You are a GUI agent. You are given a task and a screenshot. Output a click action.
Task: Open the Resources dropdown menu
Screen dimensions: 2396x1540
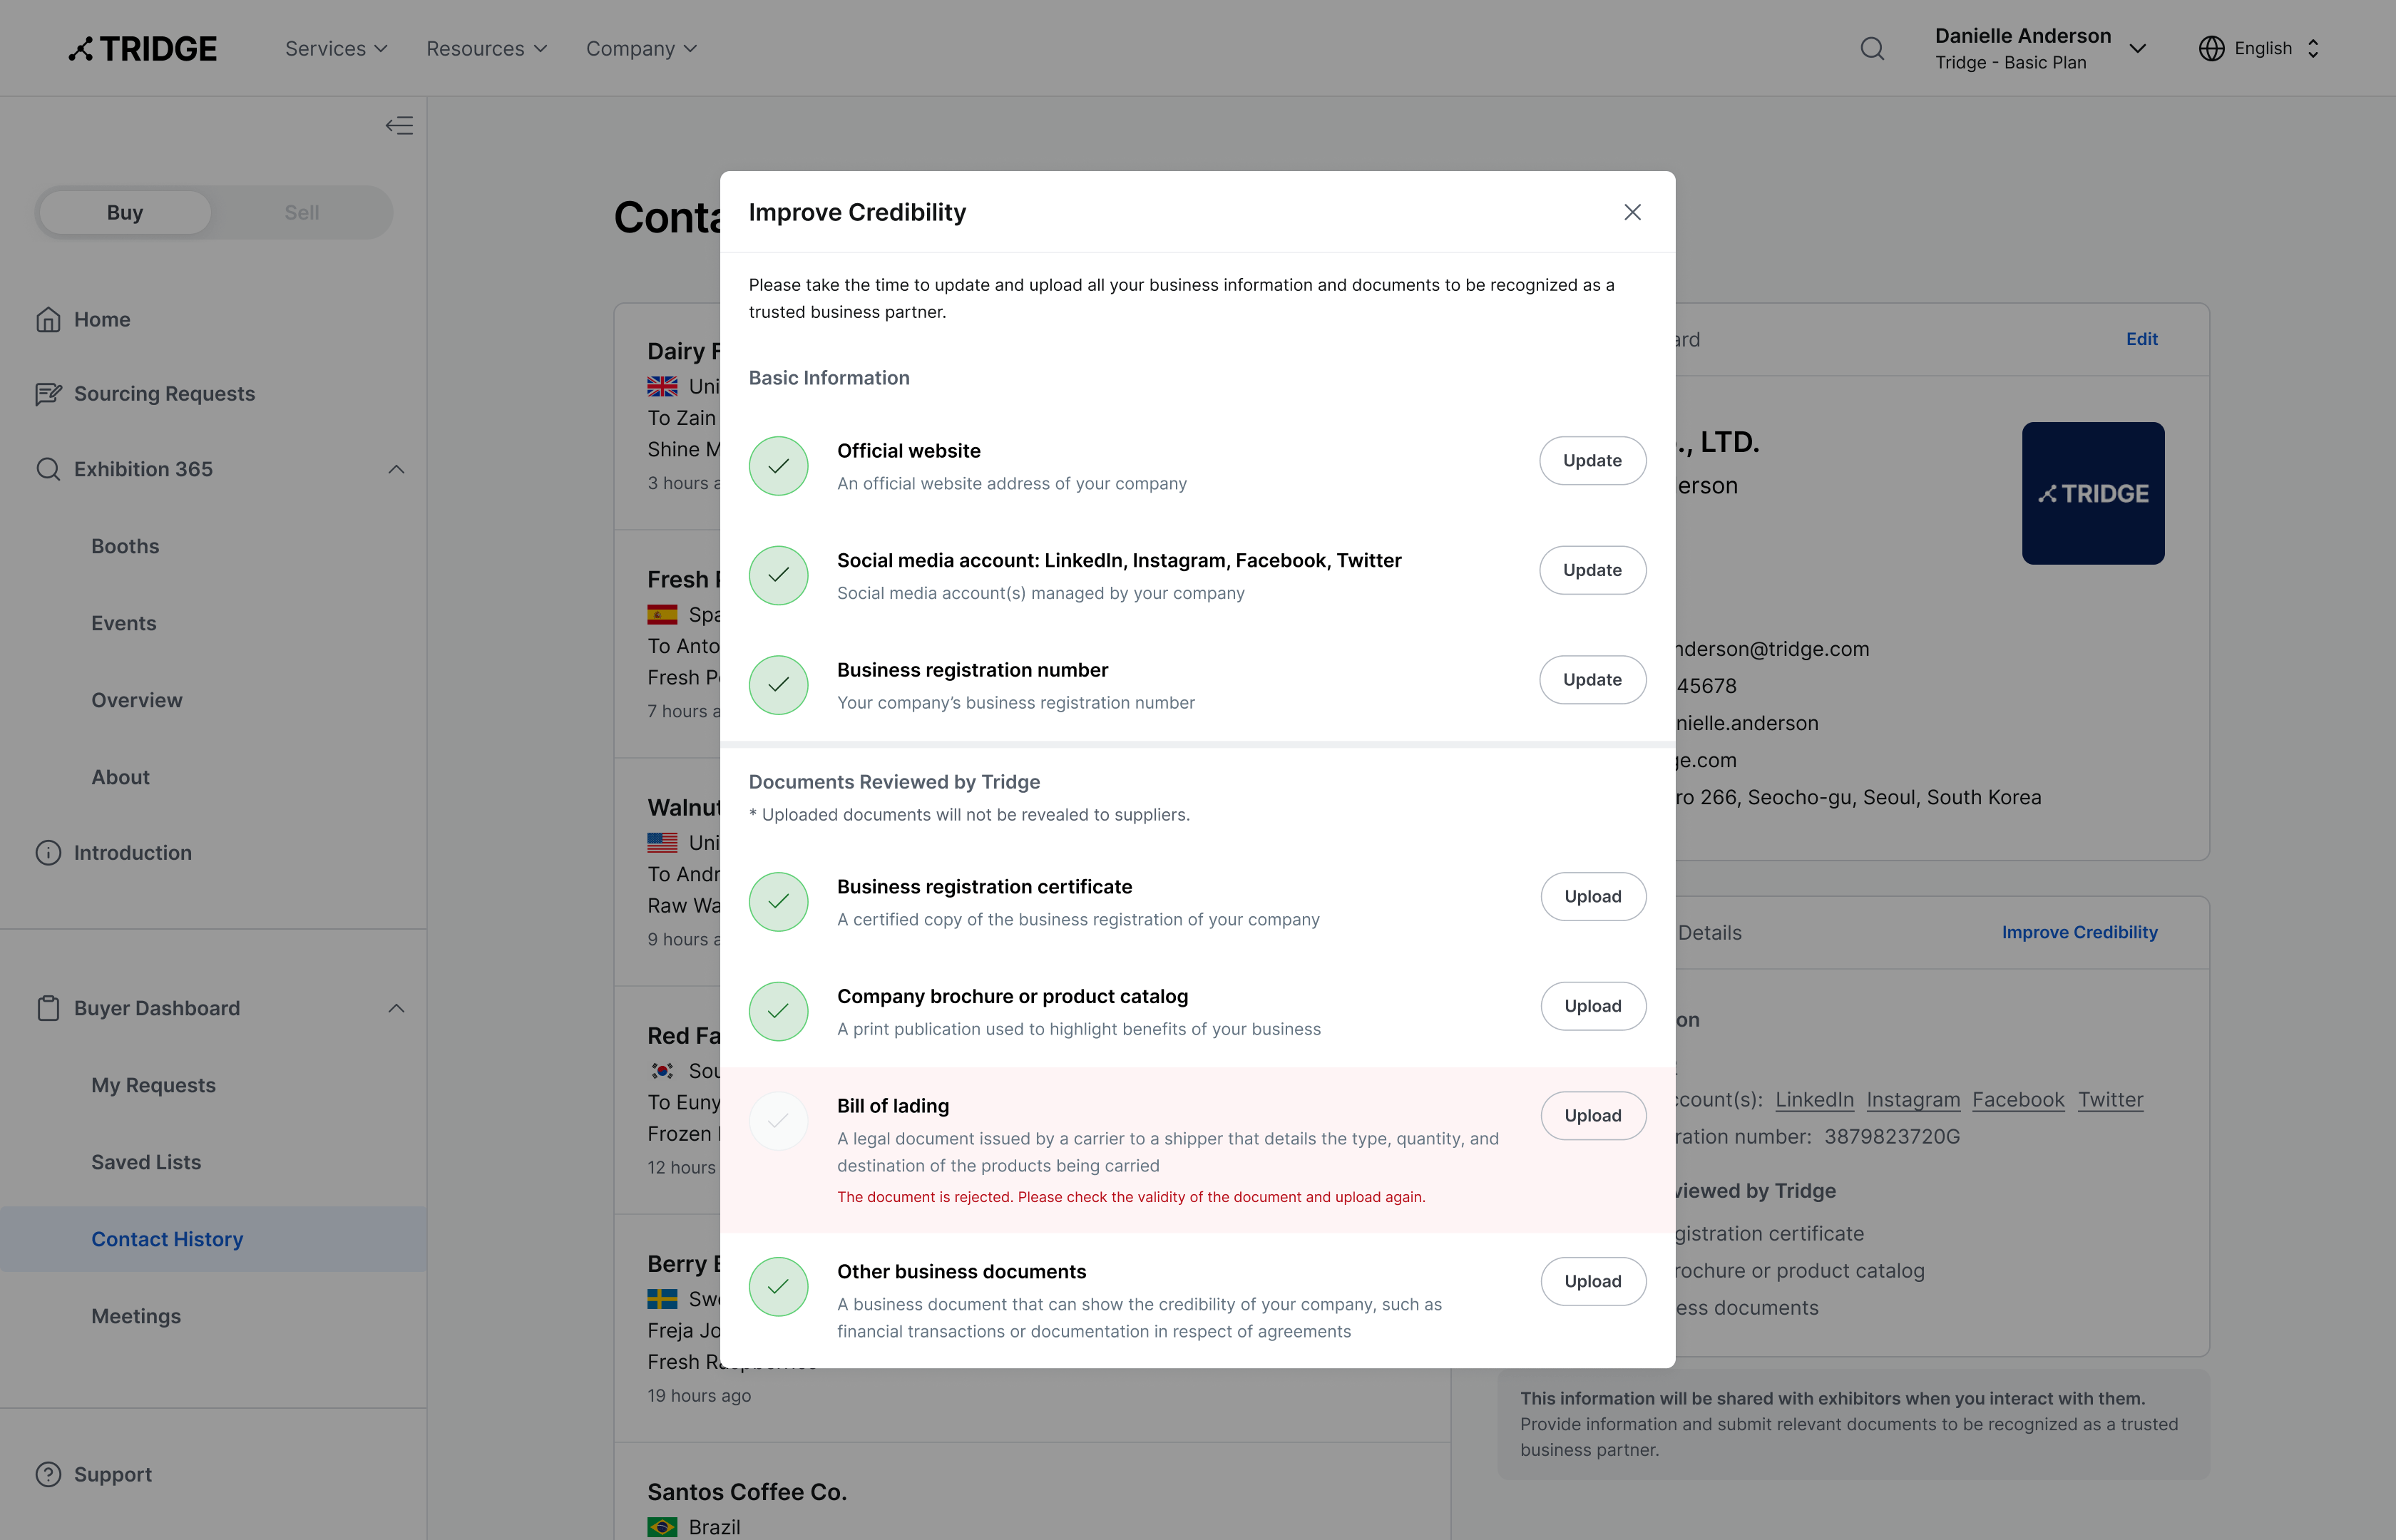tap(486, 48)
